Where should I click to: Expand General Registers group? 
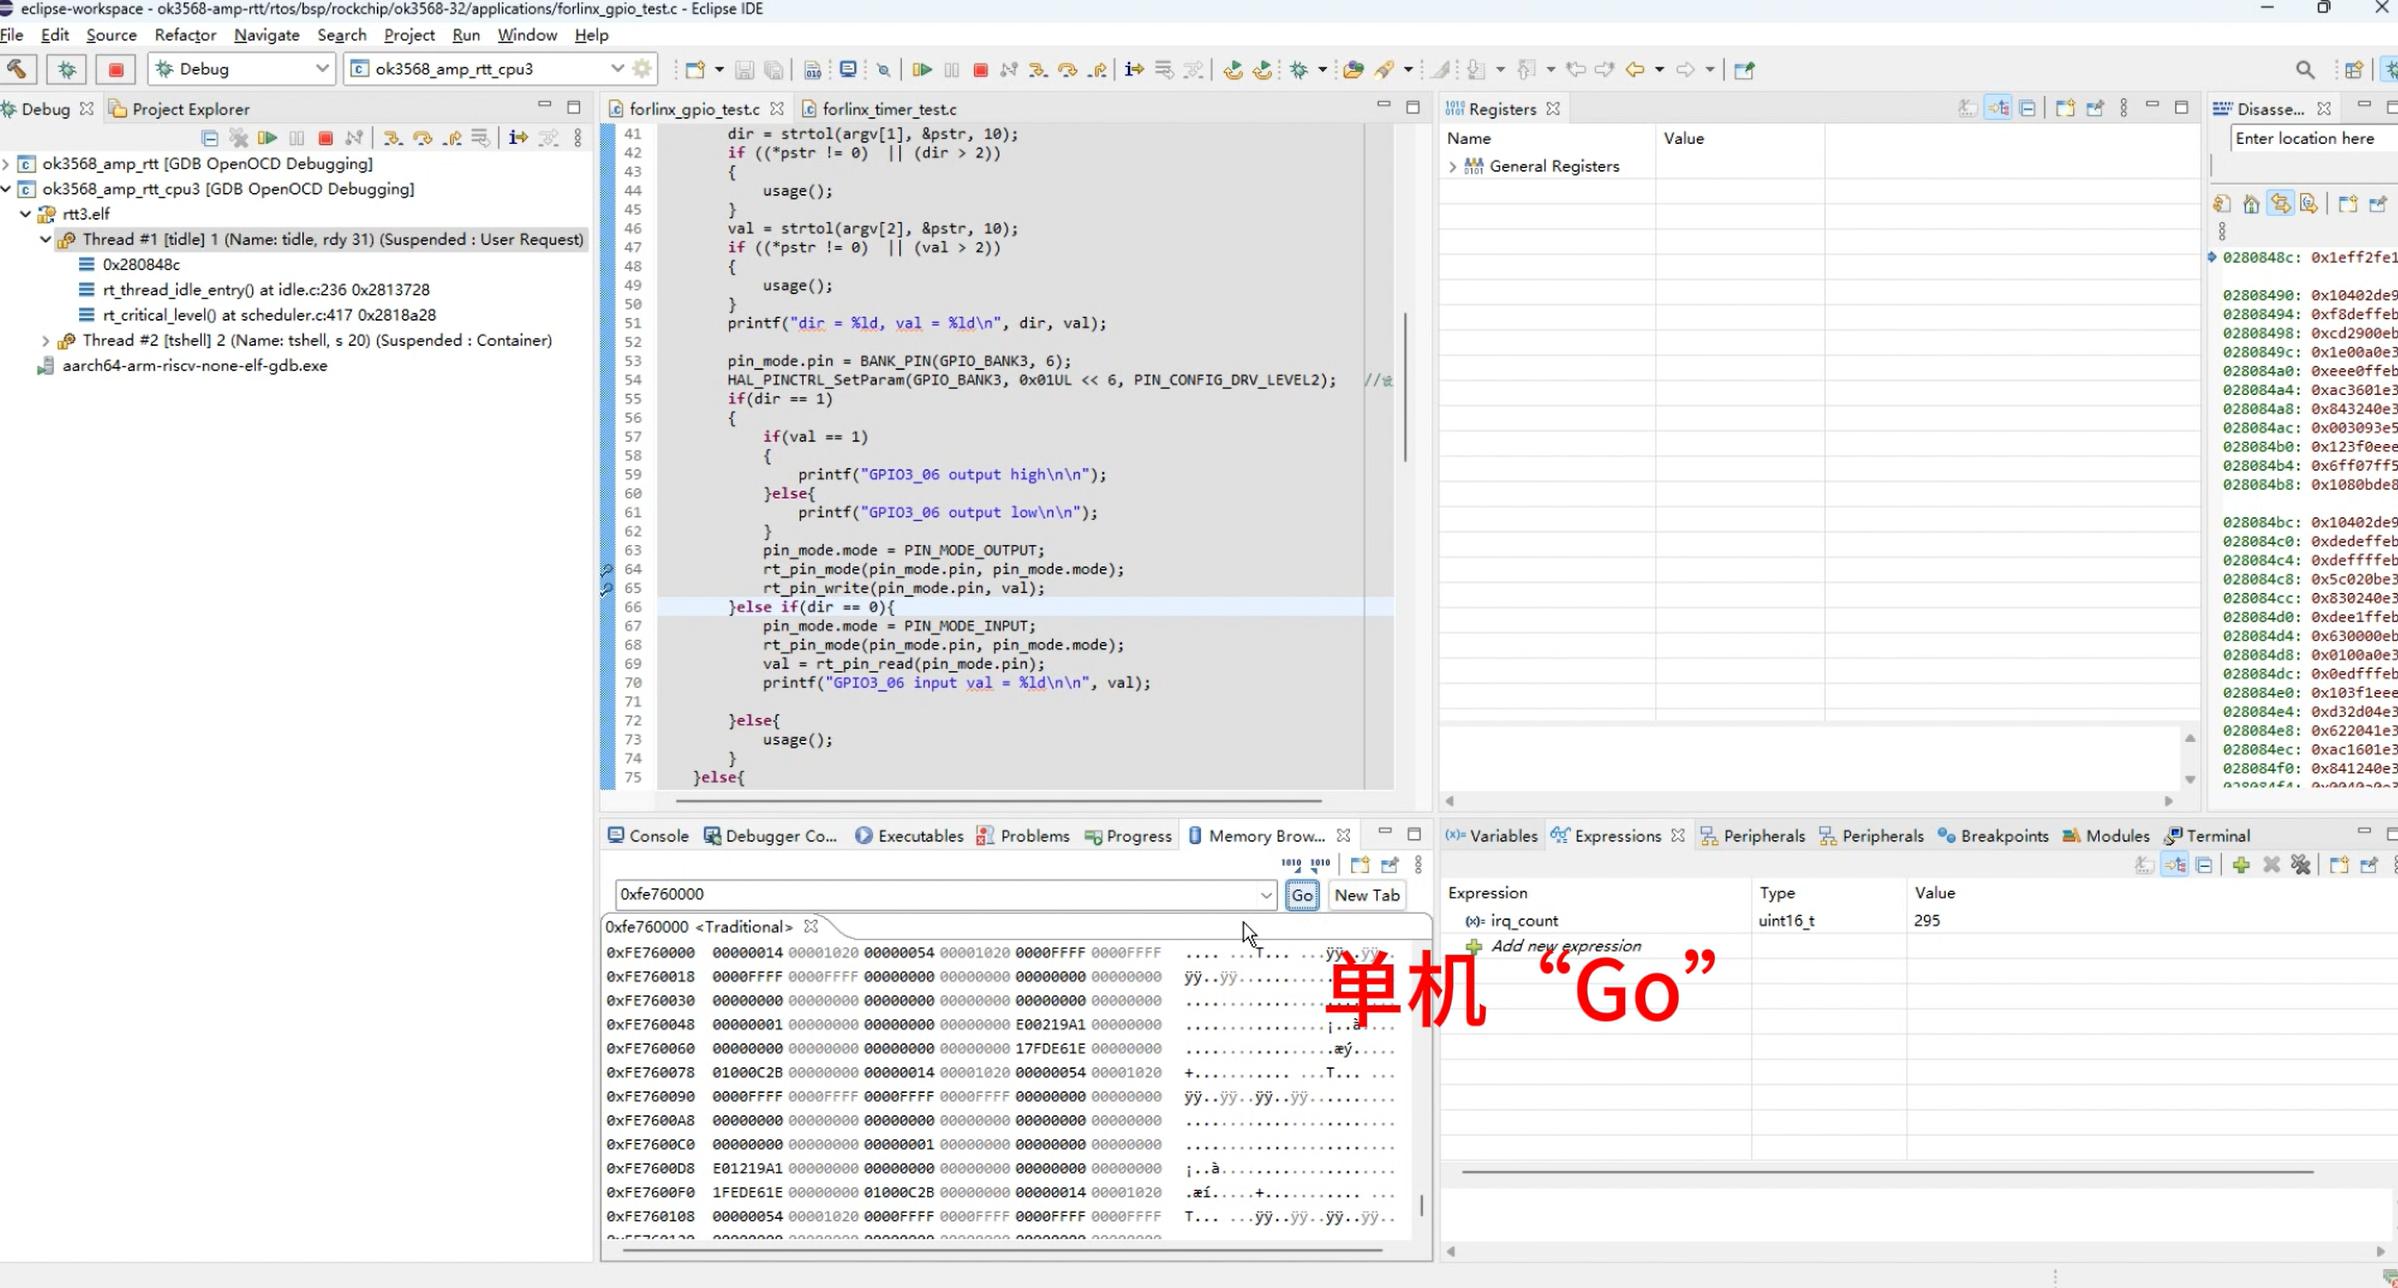click(1452, 167)
